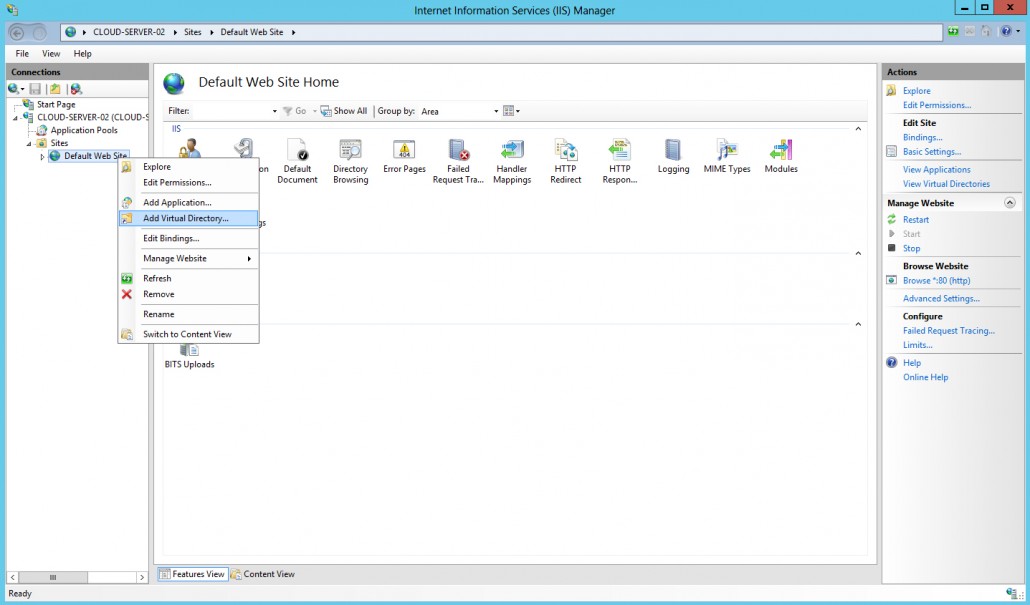Switch to the Content View tab
The height and width of the screenshot is (605, 1030).
pos(263,574)
